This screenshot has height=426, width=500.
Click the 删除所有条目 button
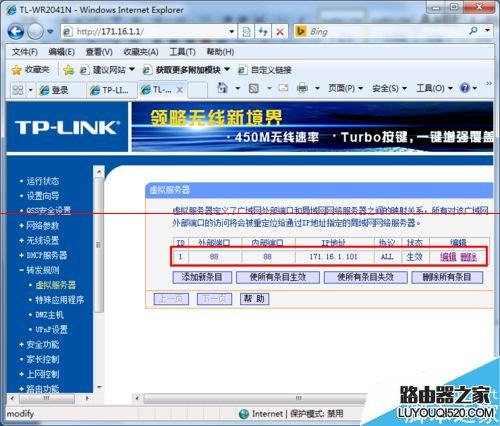[x=447, y=277]
